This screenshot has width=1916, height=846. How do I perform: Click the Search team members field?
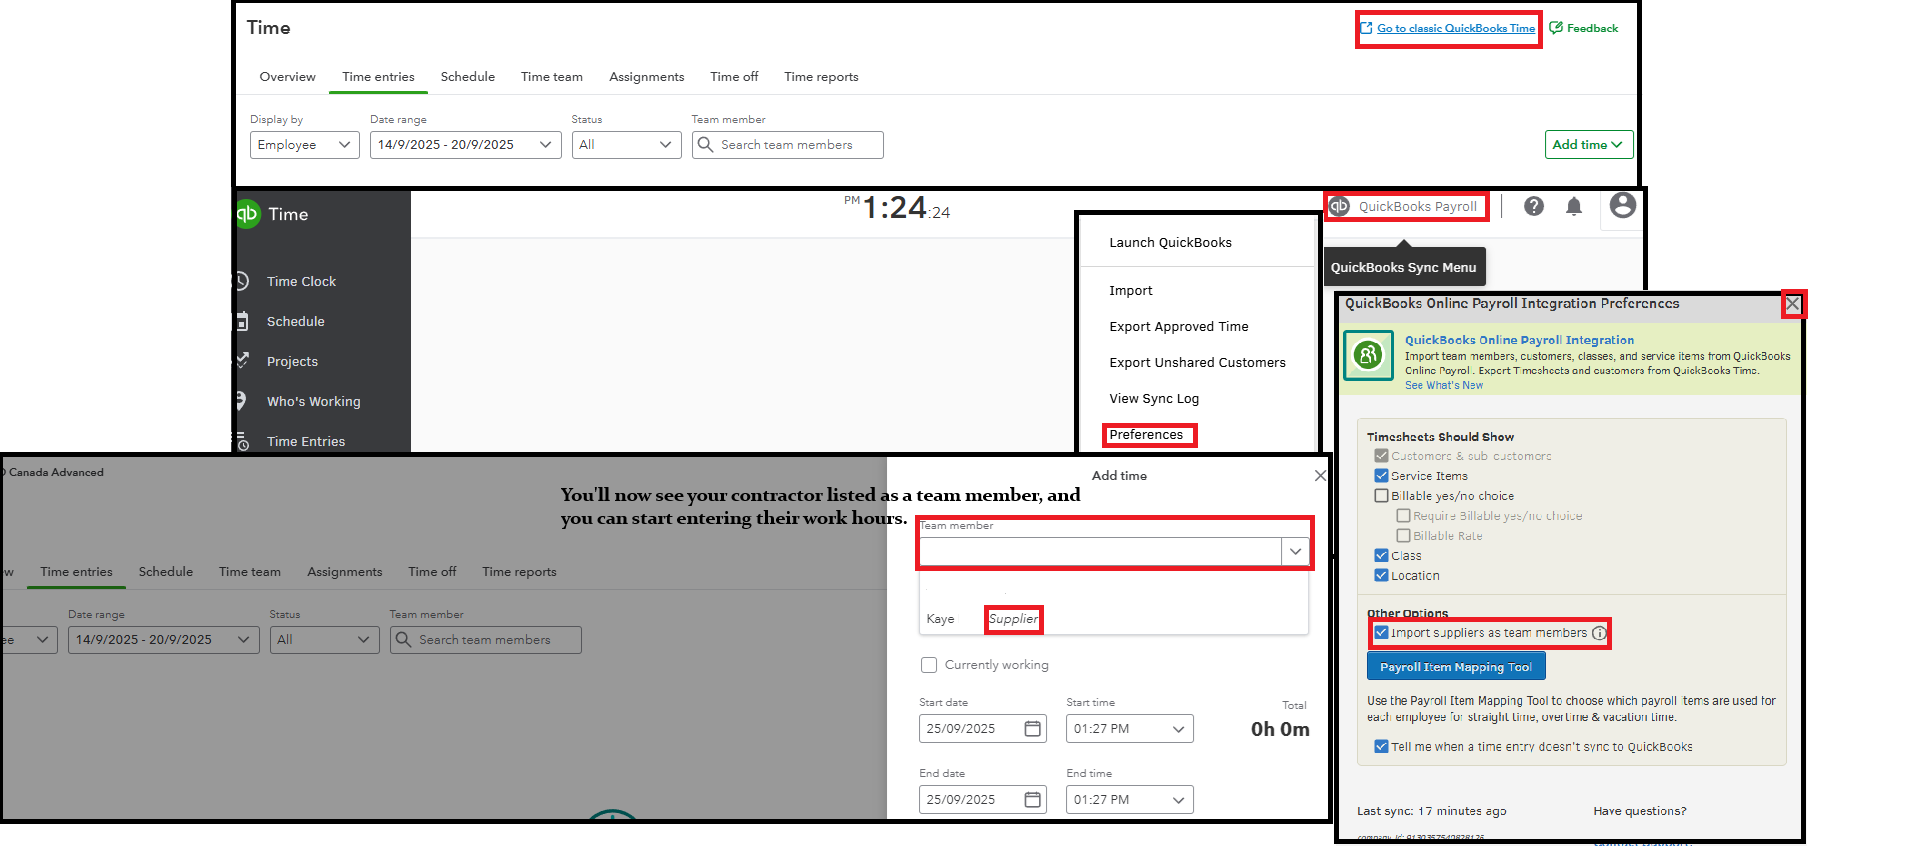[787, 145]
